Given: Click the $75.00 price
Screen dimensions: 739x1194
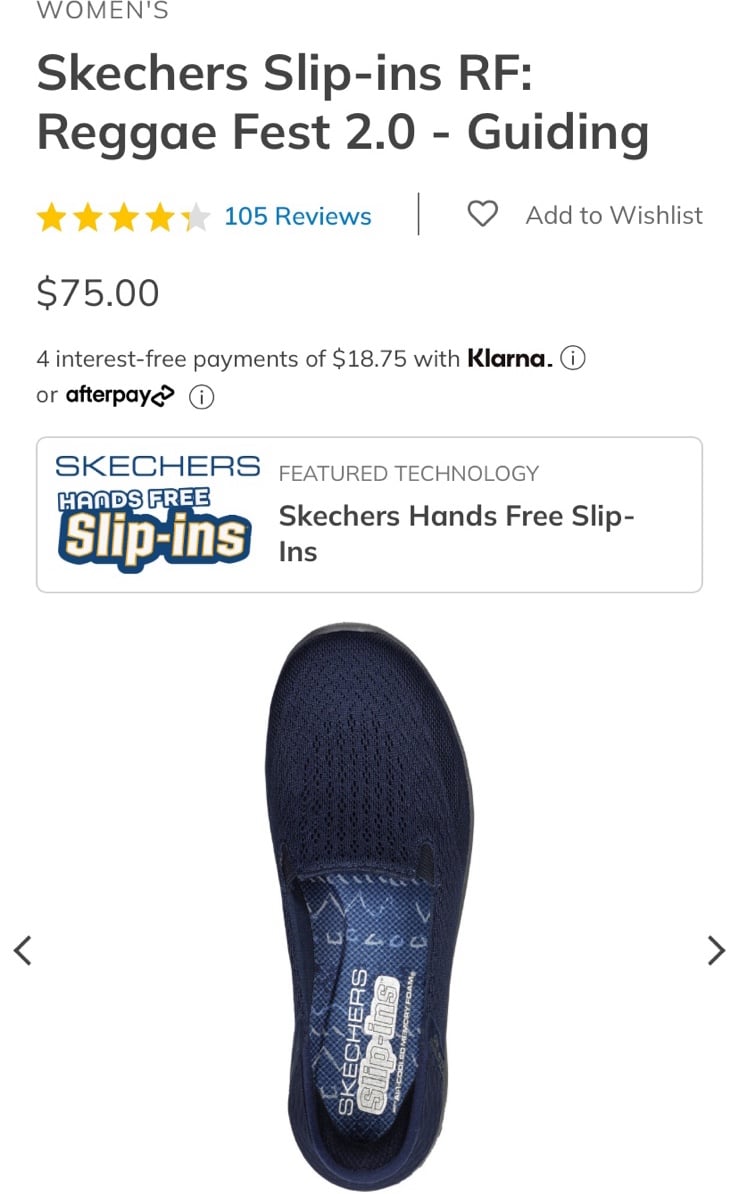Looking at the screenshot, I should 98,293.
